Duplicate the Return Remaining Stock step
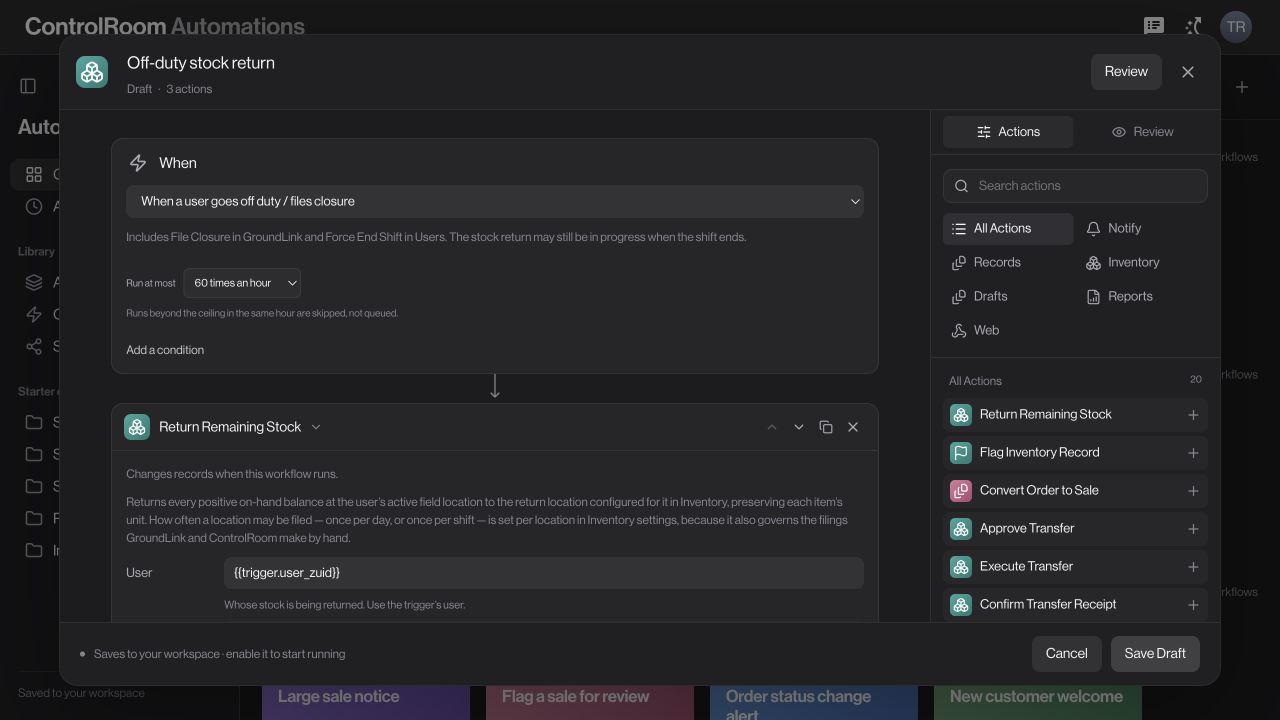Image resolution: width=1280 pixels, height=720 pixels. (826, 427)
